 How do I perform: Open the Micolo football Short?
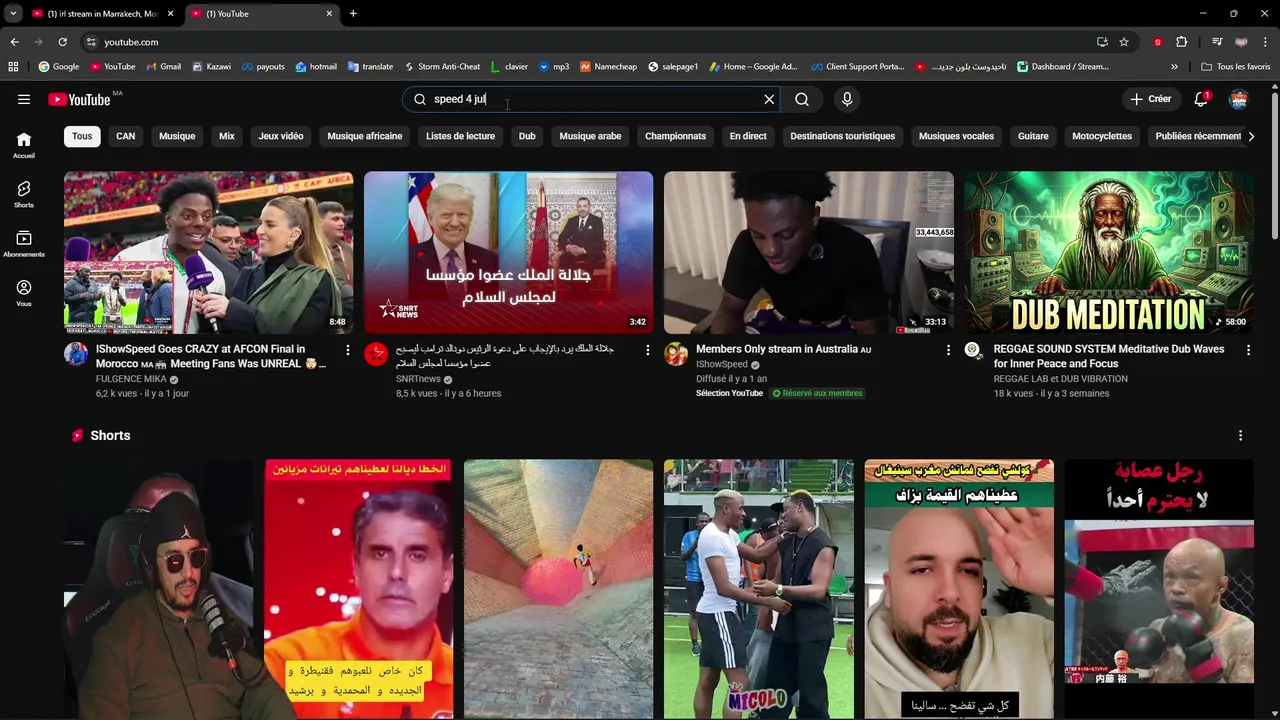pos(758,589)
